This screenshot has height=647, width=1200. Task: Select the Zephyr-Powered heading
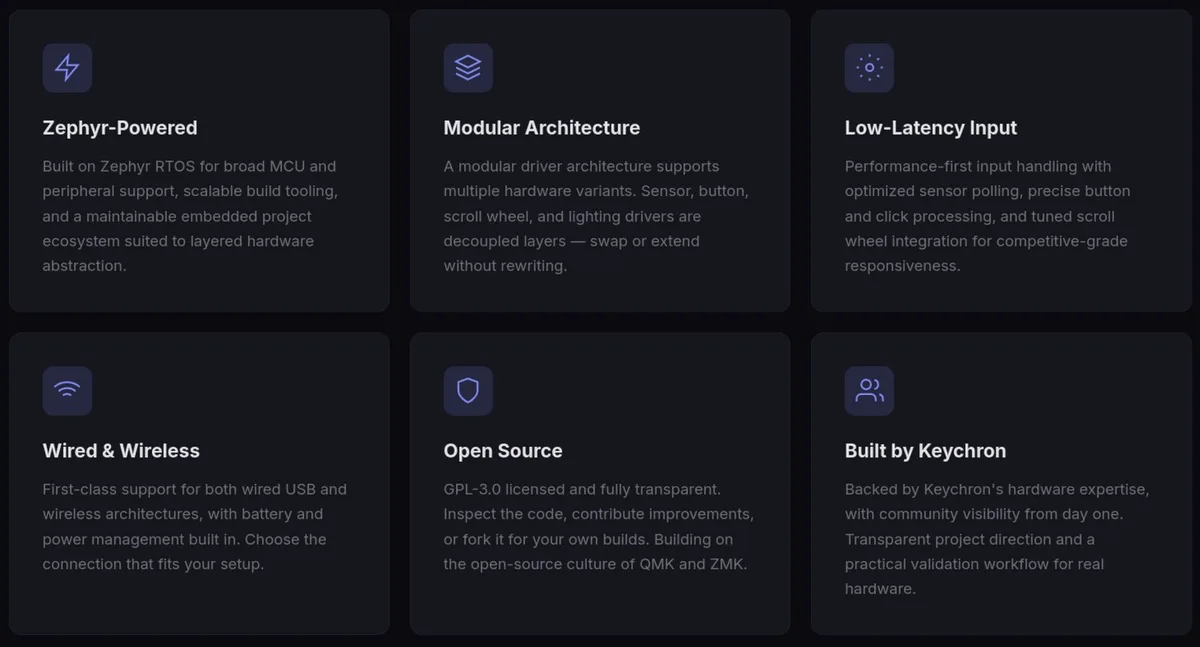[x=120, y=128]
